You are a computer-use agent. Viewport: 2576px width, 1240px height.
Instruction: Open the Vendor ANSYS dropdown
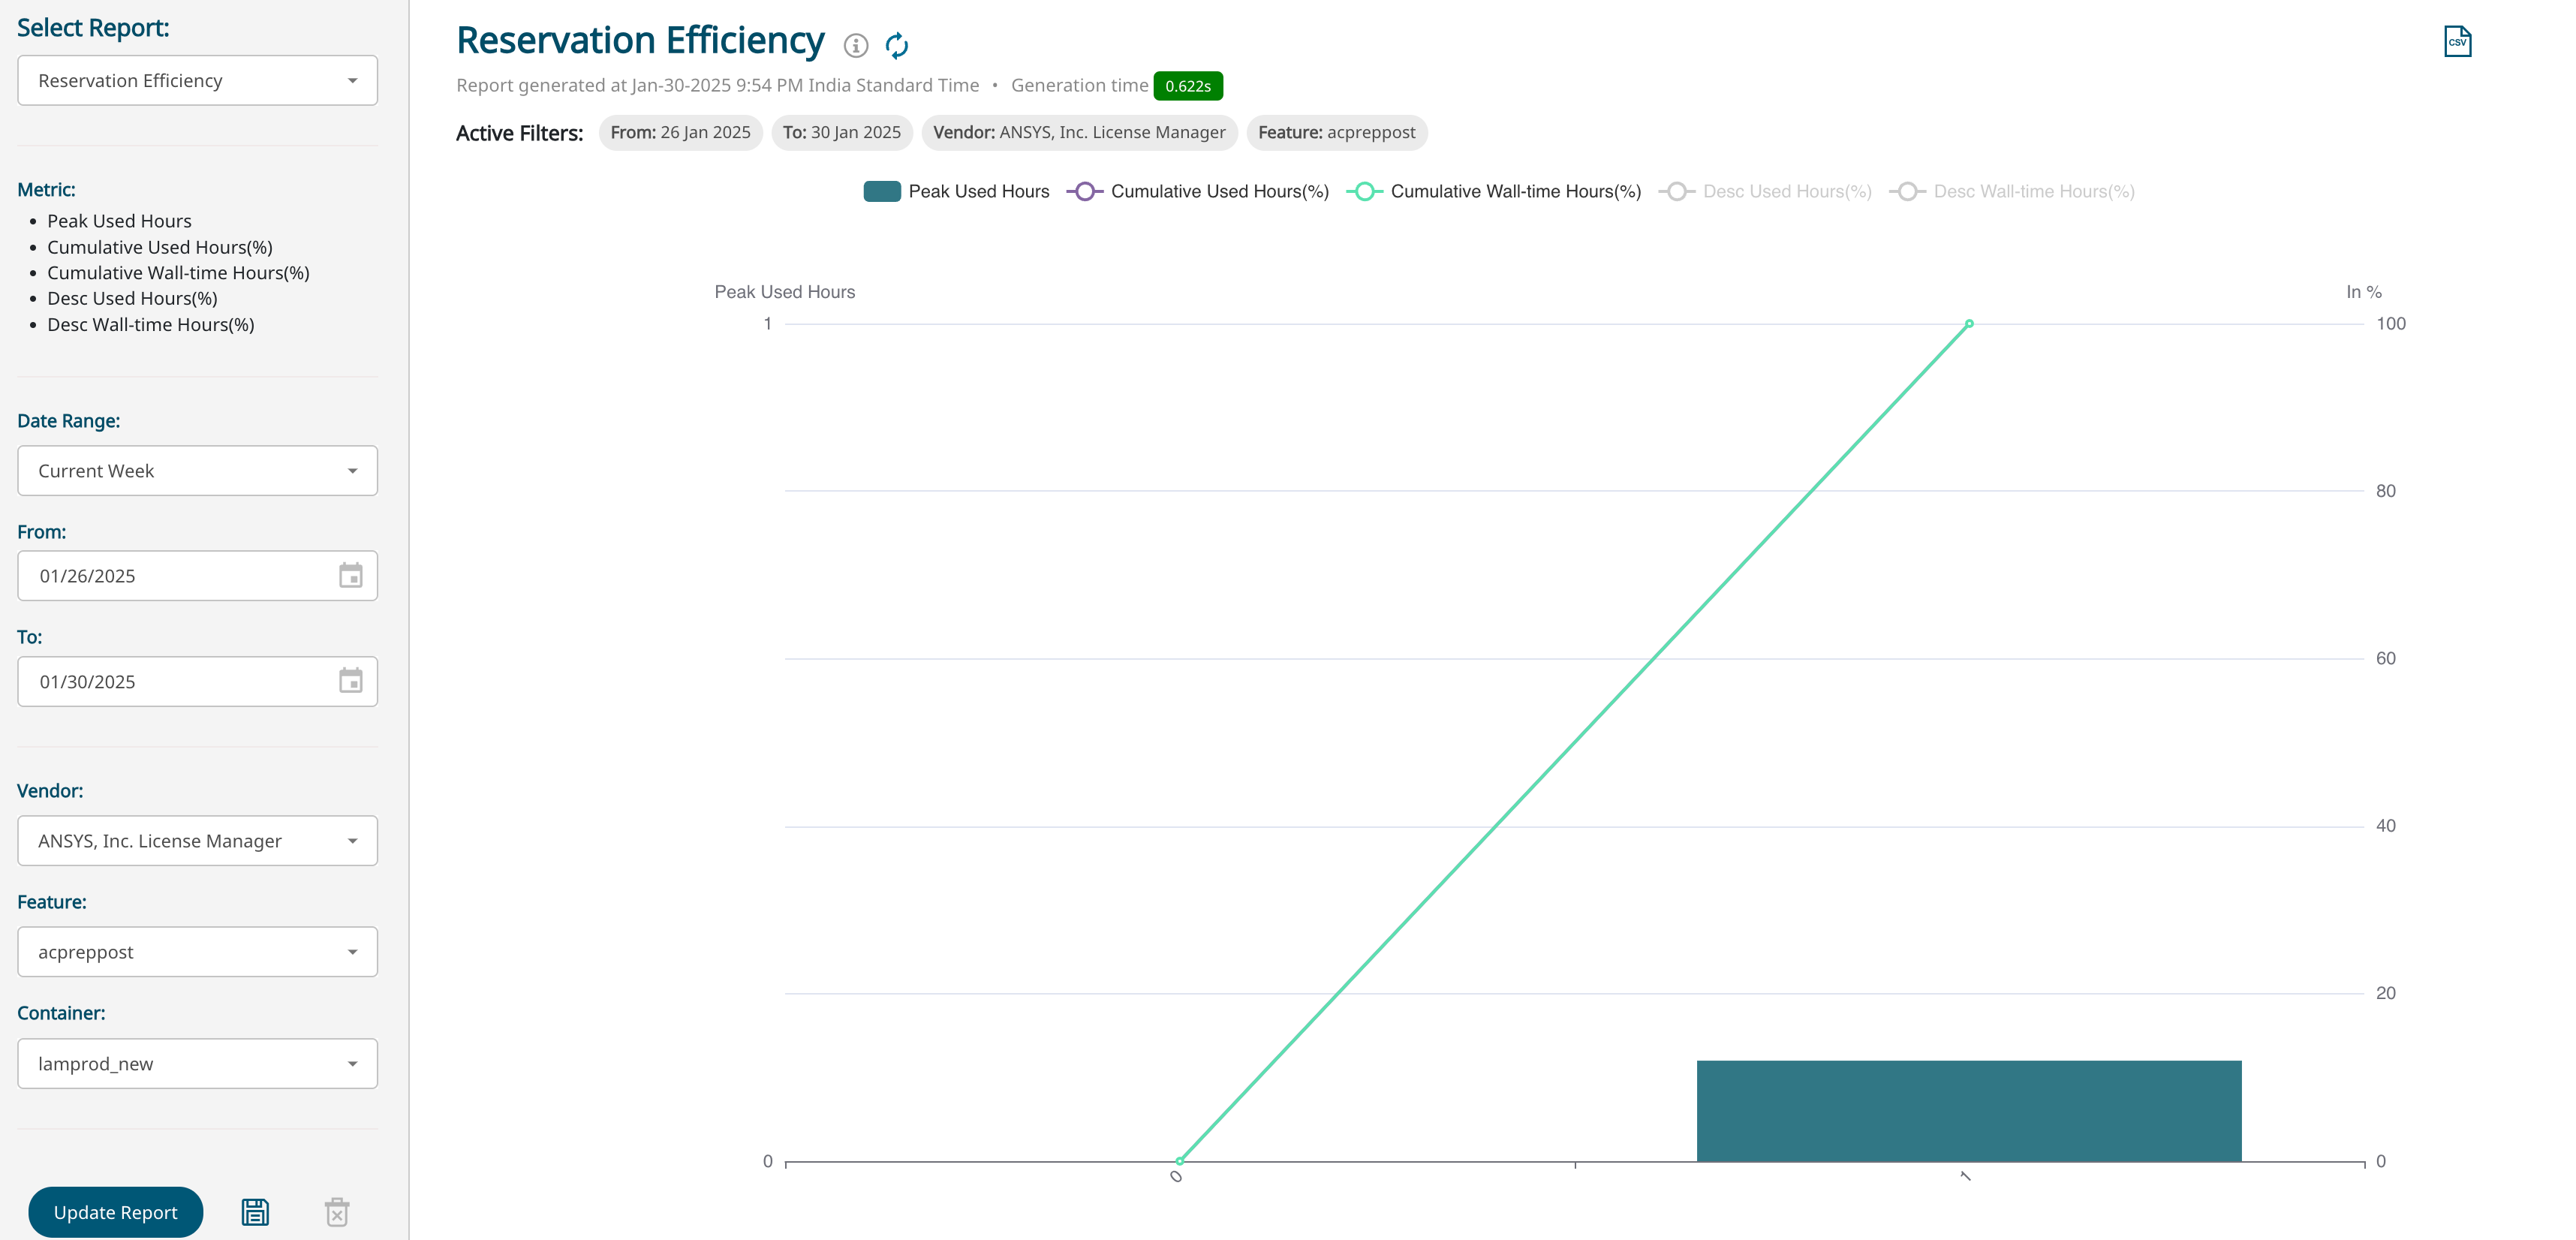coord(197,841)
